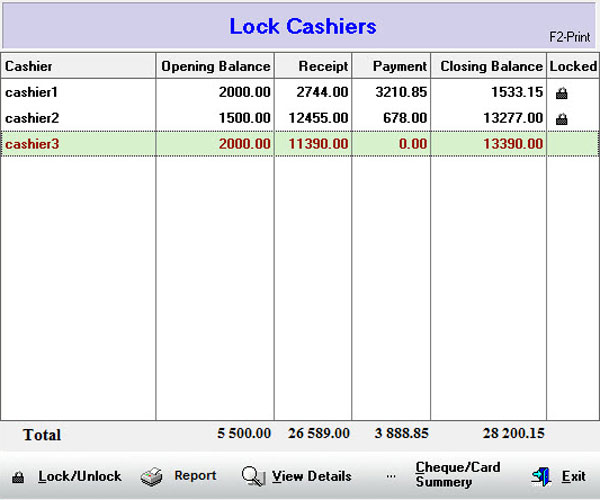
Task: Click the exit door icon
Action: coord(541,477)
